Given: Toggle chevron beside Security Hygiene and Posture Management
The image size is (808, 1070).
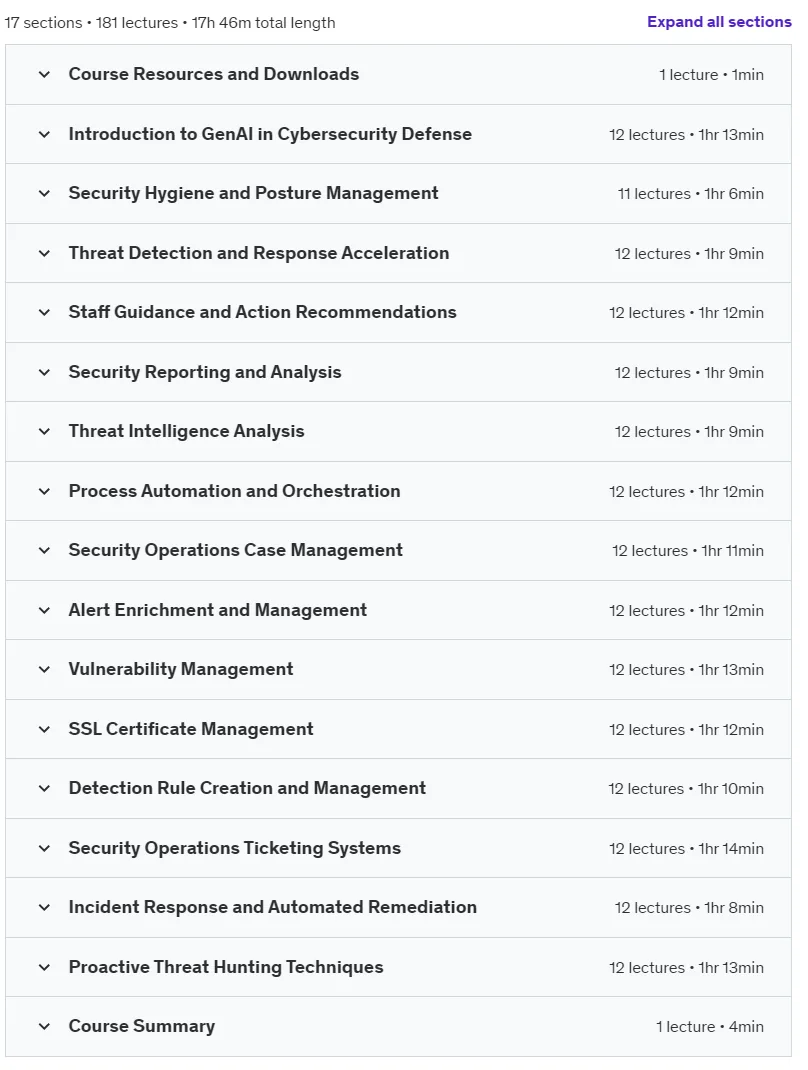Looking at the screenshot, I should 44,193.
